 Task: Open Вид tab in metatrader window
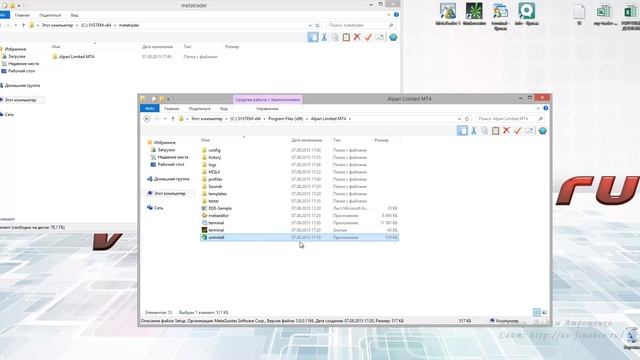click(74, 15)
